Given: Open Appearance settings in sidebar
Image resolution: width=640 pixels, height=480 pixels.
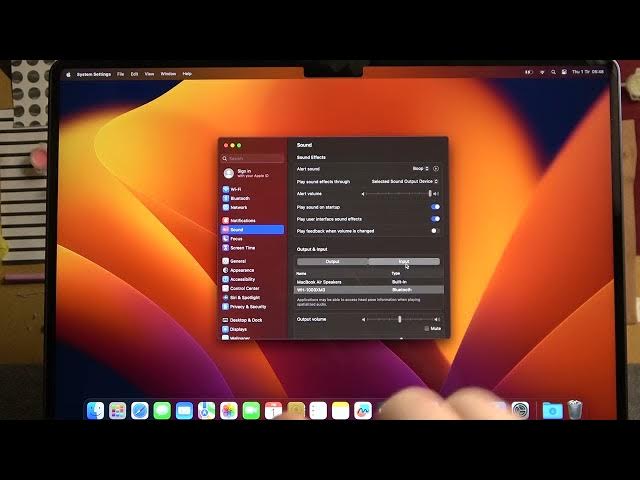Looking at the screenshot, I should coord(238,270).
